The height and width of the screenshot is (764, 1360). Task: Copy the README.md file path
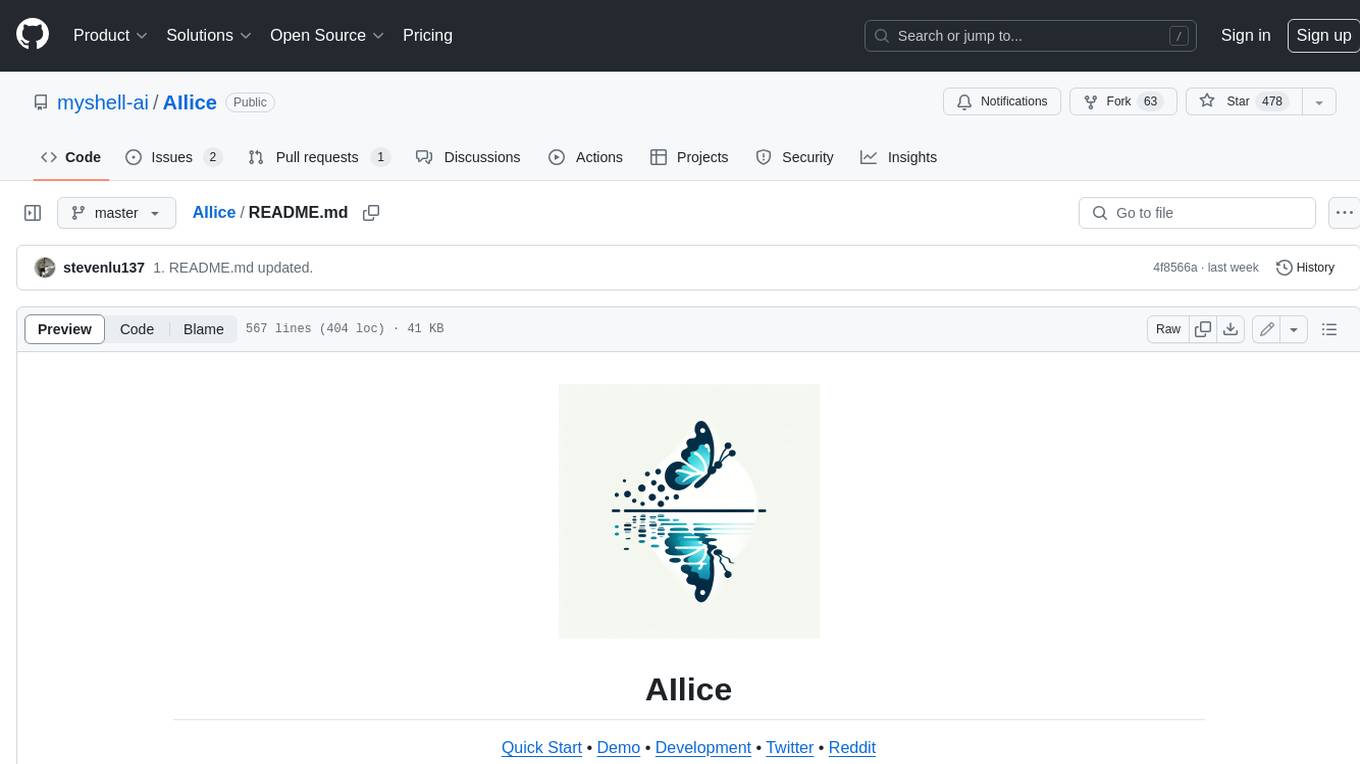point(371,213)
